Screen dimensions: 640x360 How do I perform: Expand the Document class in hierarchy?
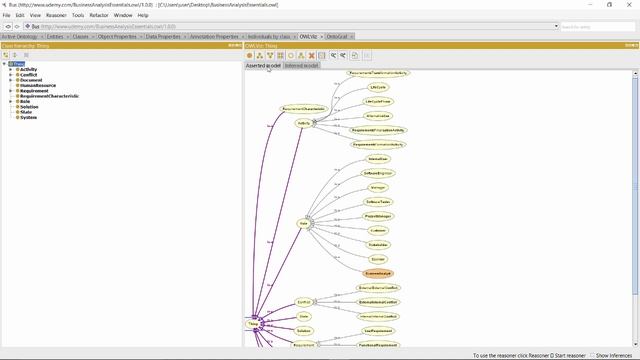pyautogui.click(x=11, y=80)
